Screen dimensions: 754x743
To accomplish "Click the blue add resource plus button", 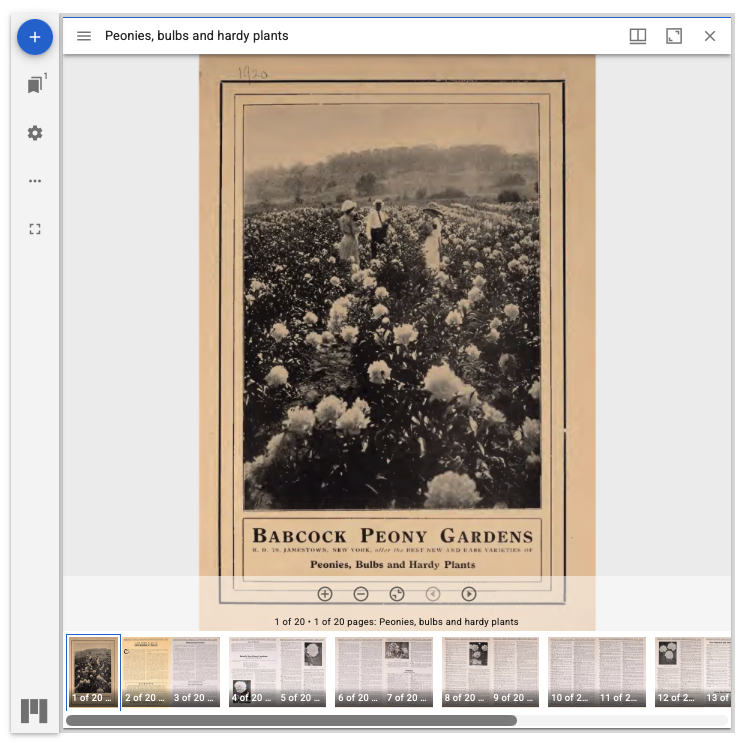I will click(35, 37).
